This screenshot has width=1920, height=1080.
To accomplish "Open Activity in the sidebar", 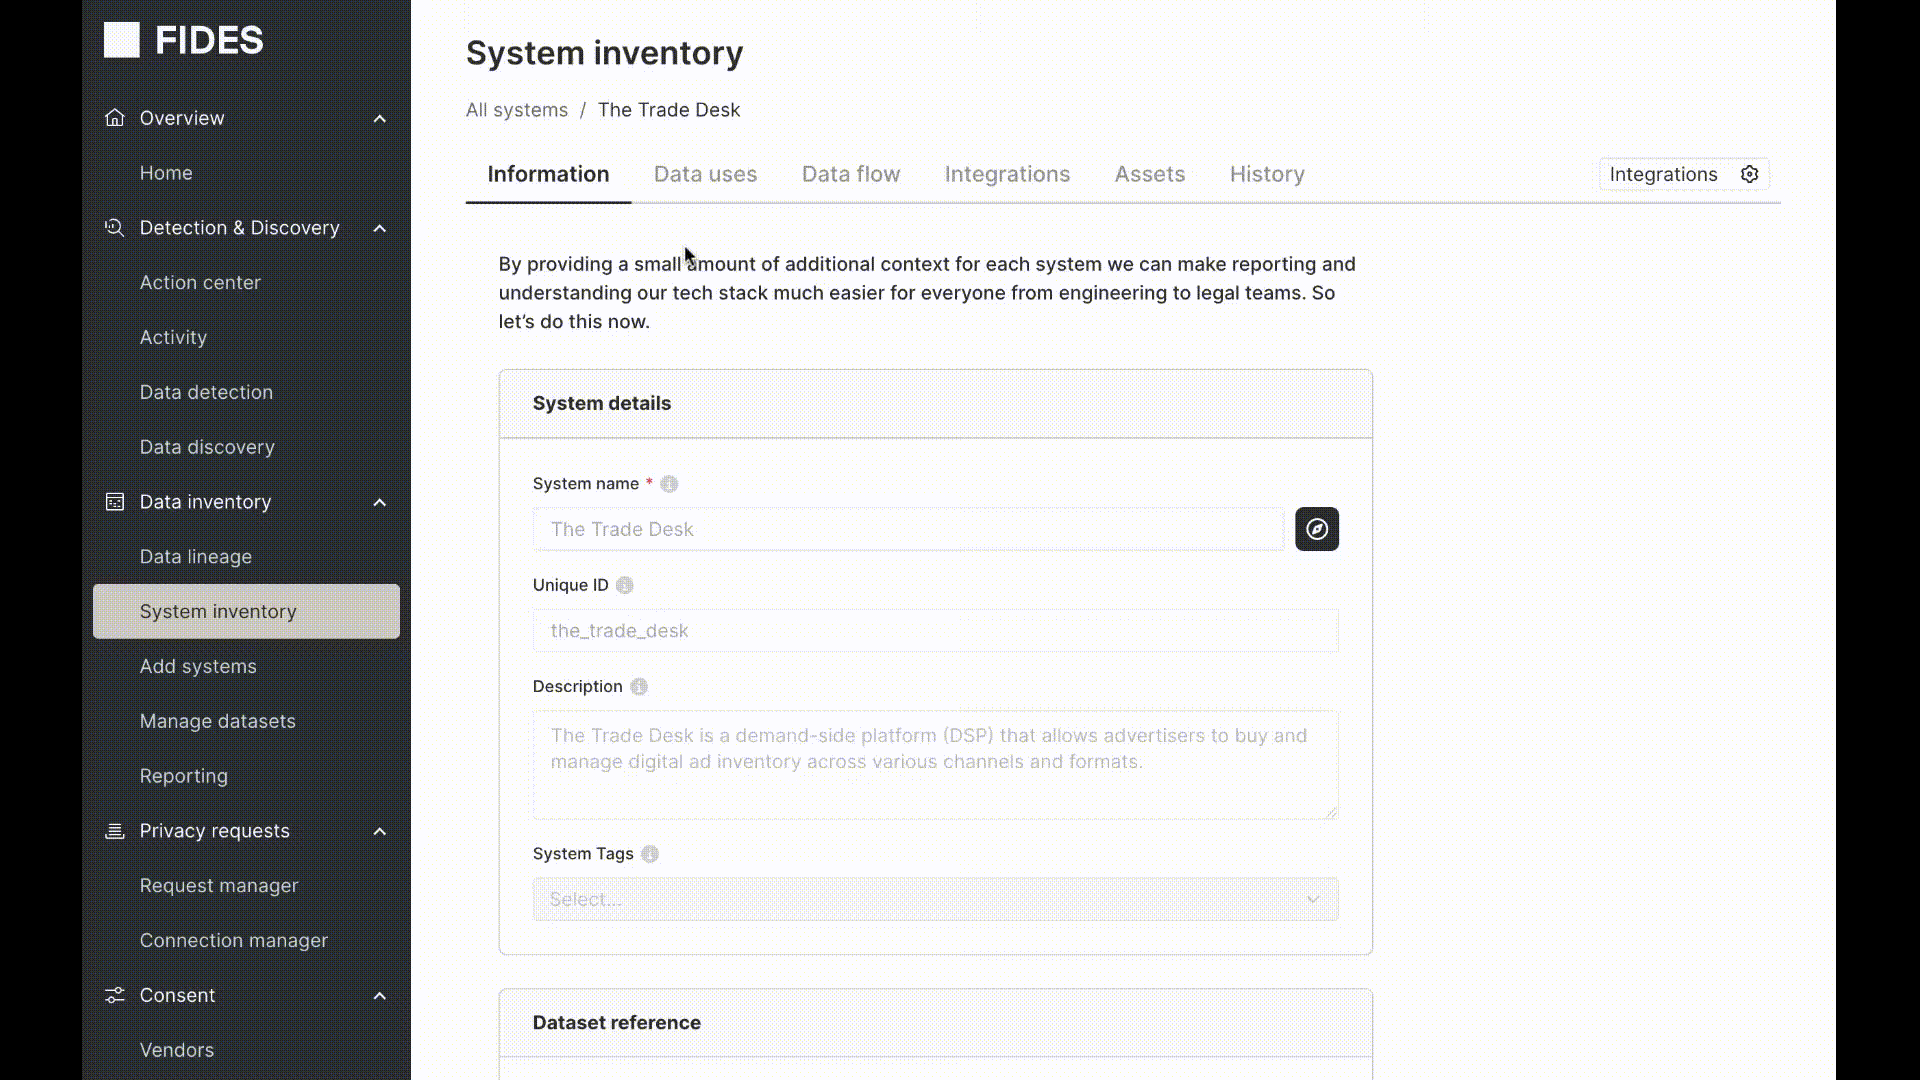I will (x=173, y=338).
